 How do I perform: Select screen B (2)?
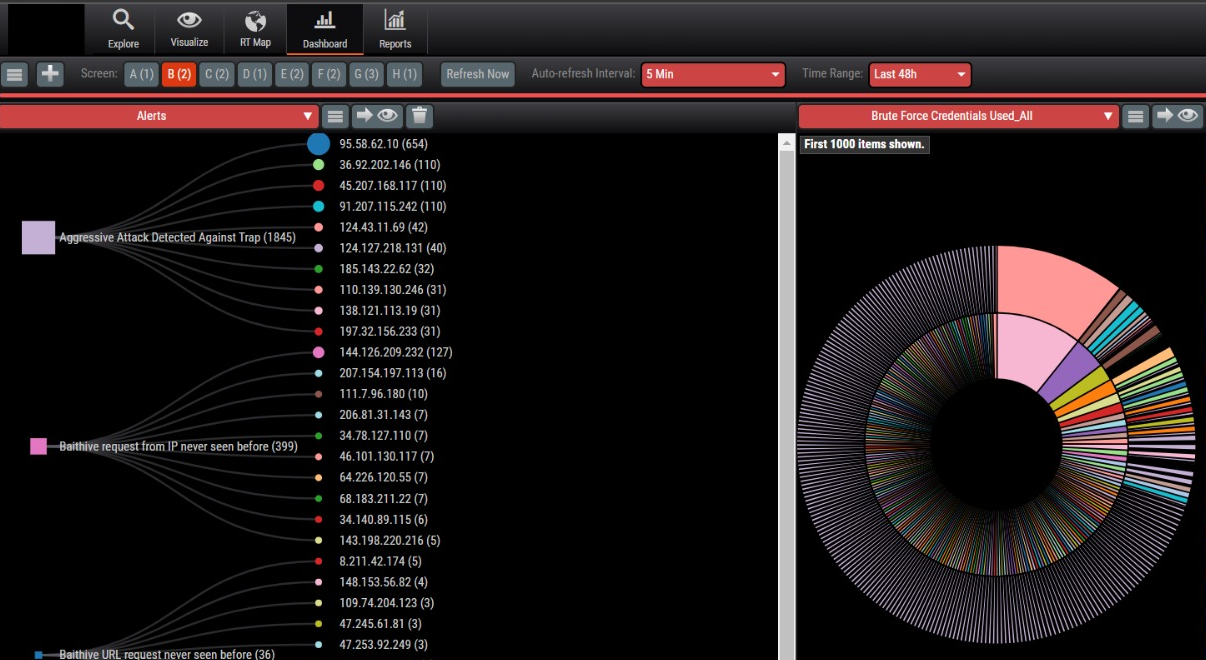(179, 74)
